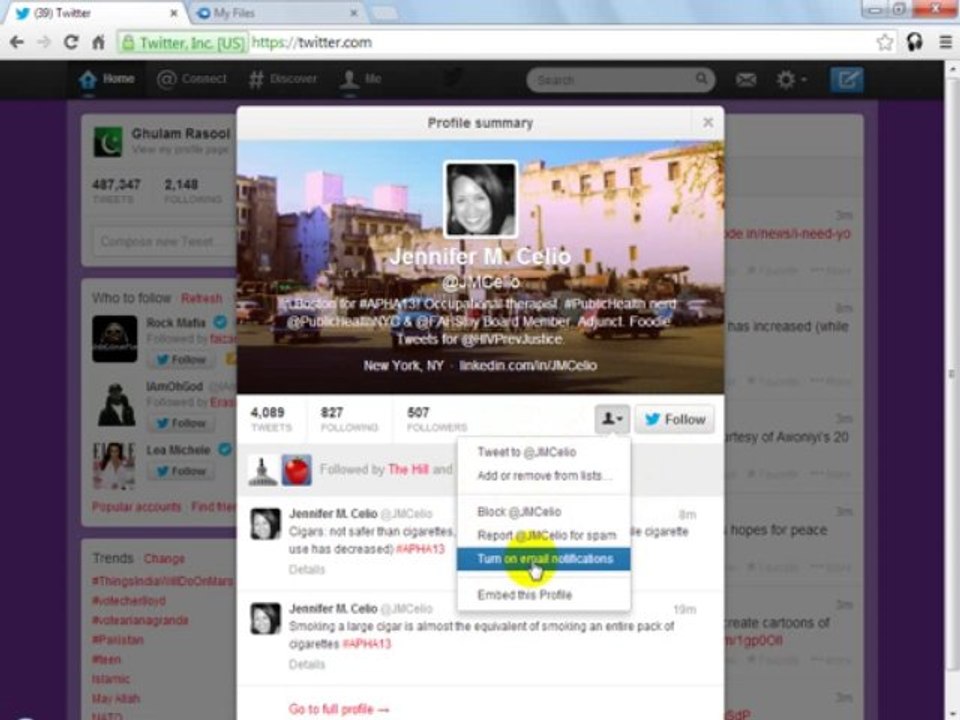Select Tweet to @JMCelio

click(543, 452)
